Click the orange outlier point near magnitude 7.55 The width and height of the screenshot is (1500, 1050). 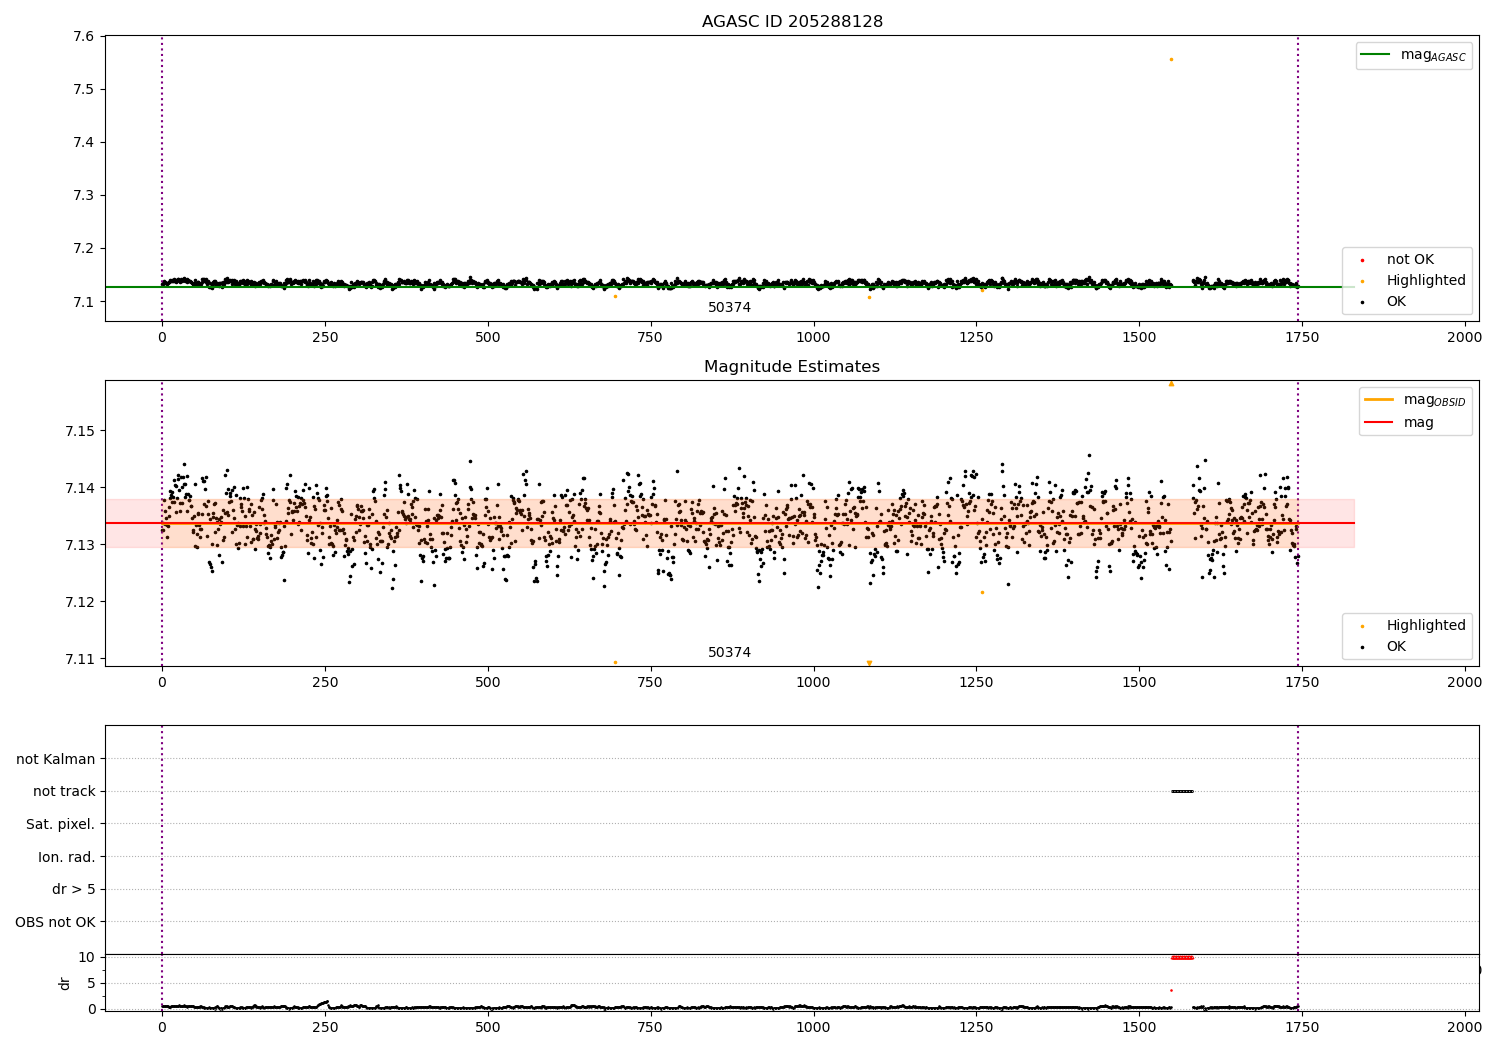[x=1171, y=59]
